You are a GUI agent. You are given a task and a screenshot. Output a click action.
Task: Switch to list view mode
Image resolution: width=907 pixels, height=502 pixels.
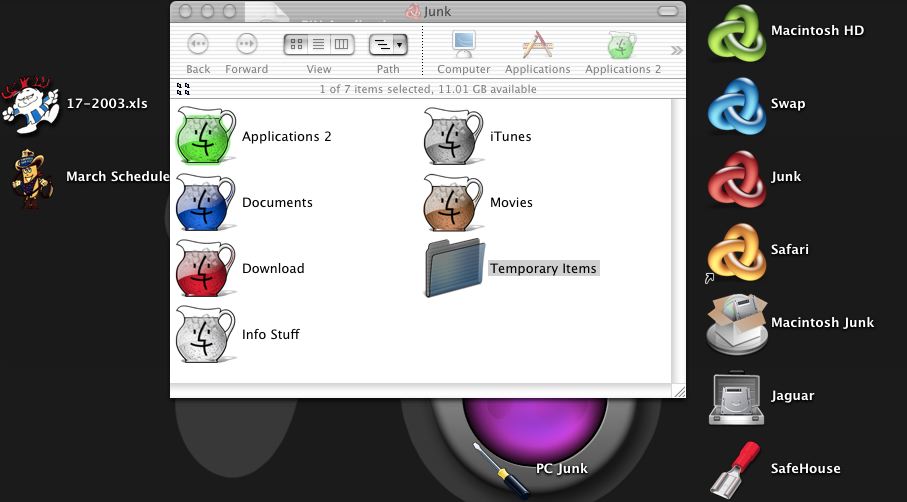[319, 44]
